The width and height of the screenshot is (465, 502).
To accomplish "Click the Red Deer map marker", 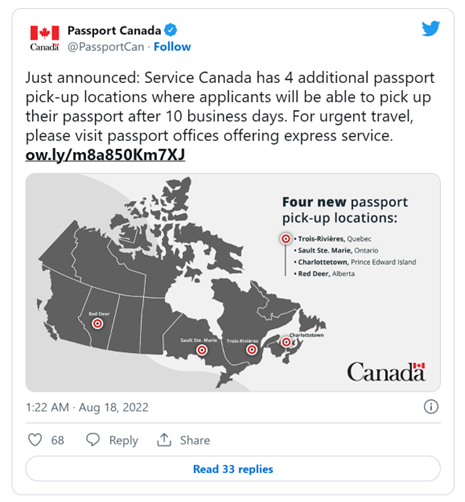I will coord(97,323).
